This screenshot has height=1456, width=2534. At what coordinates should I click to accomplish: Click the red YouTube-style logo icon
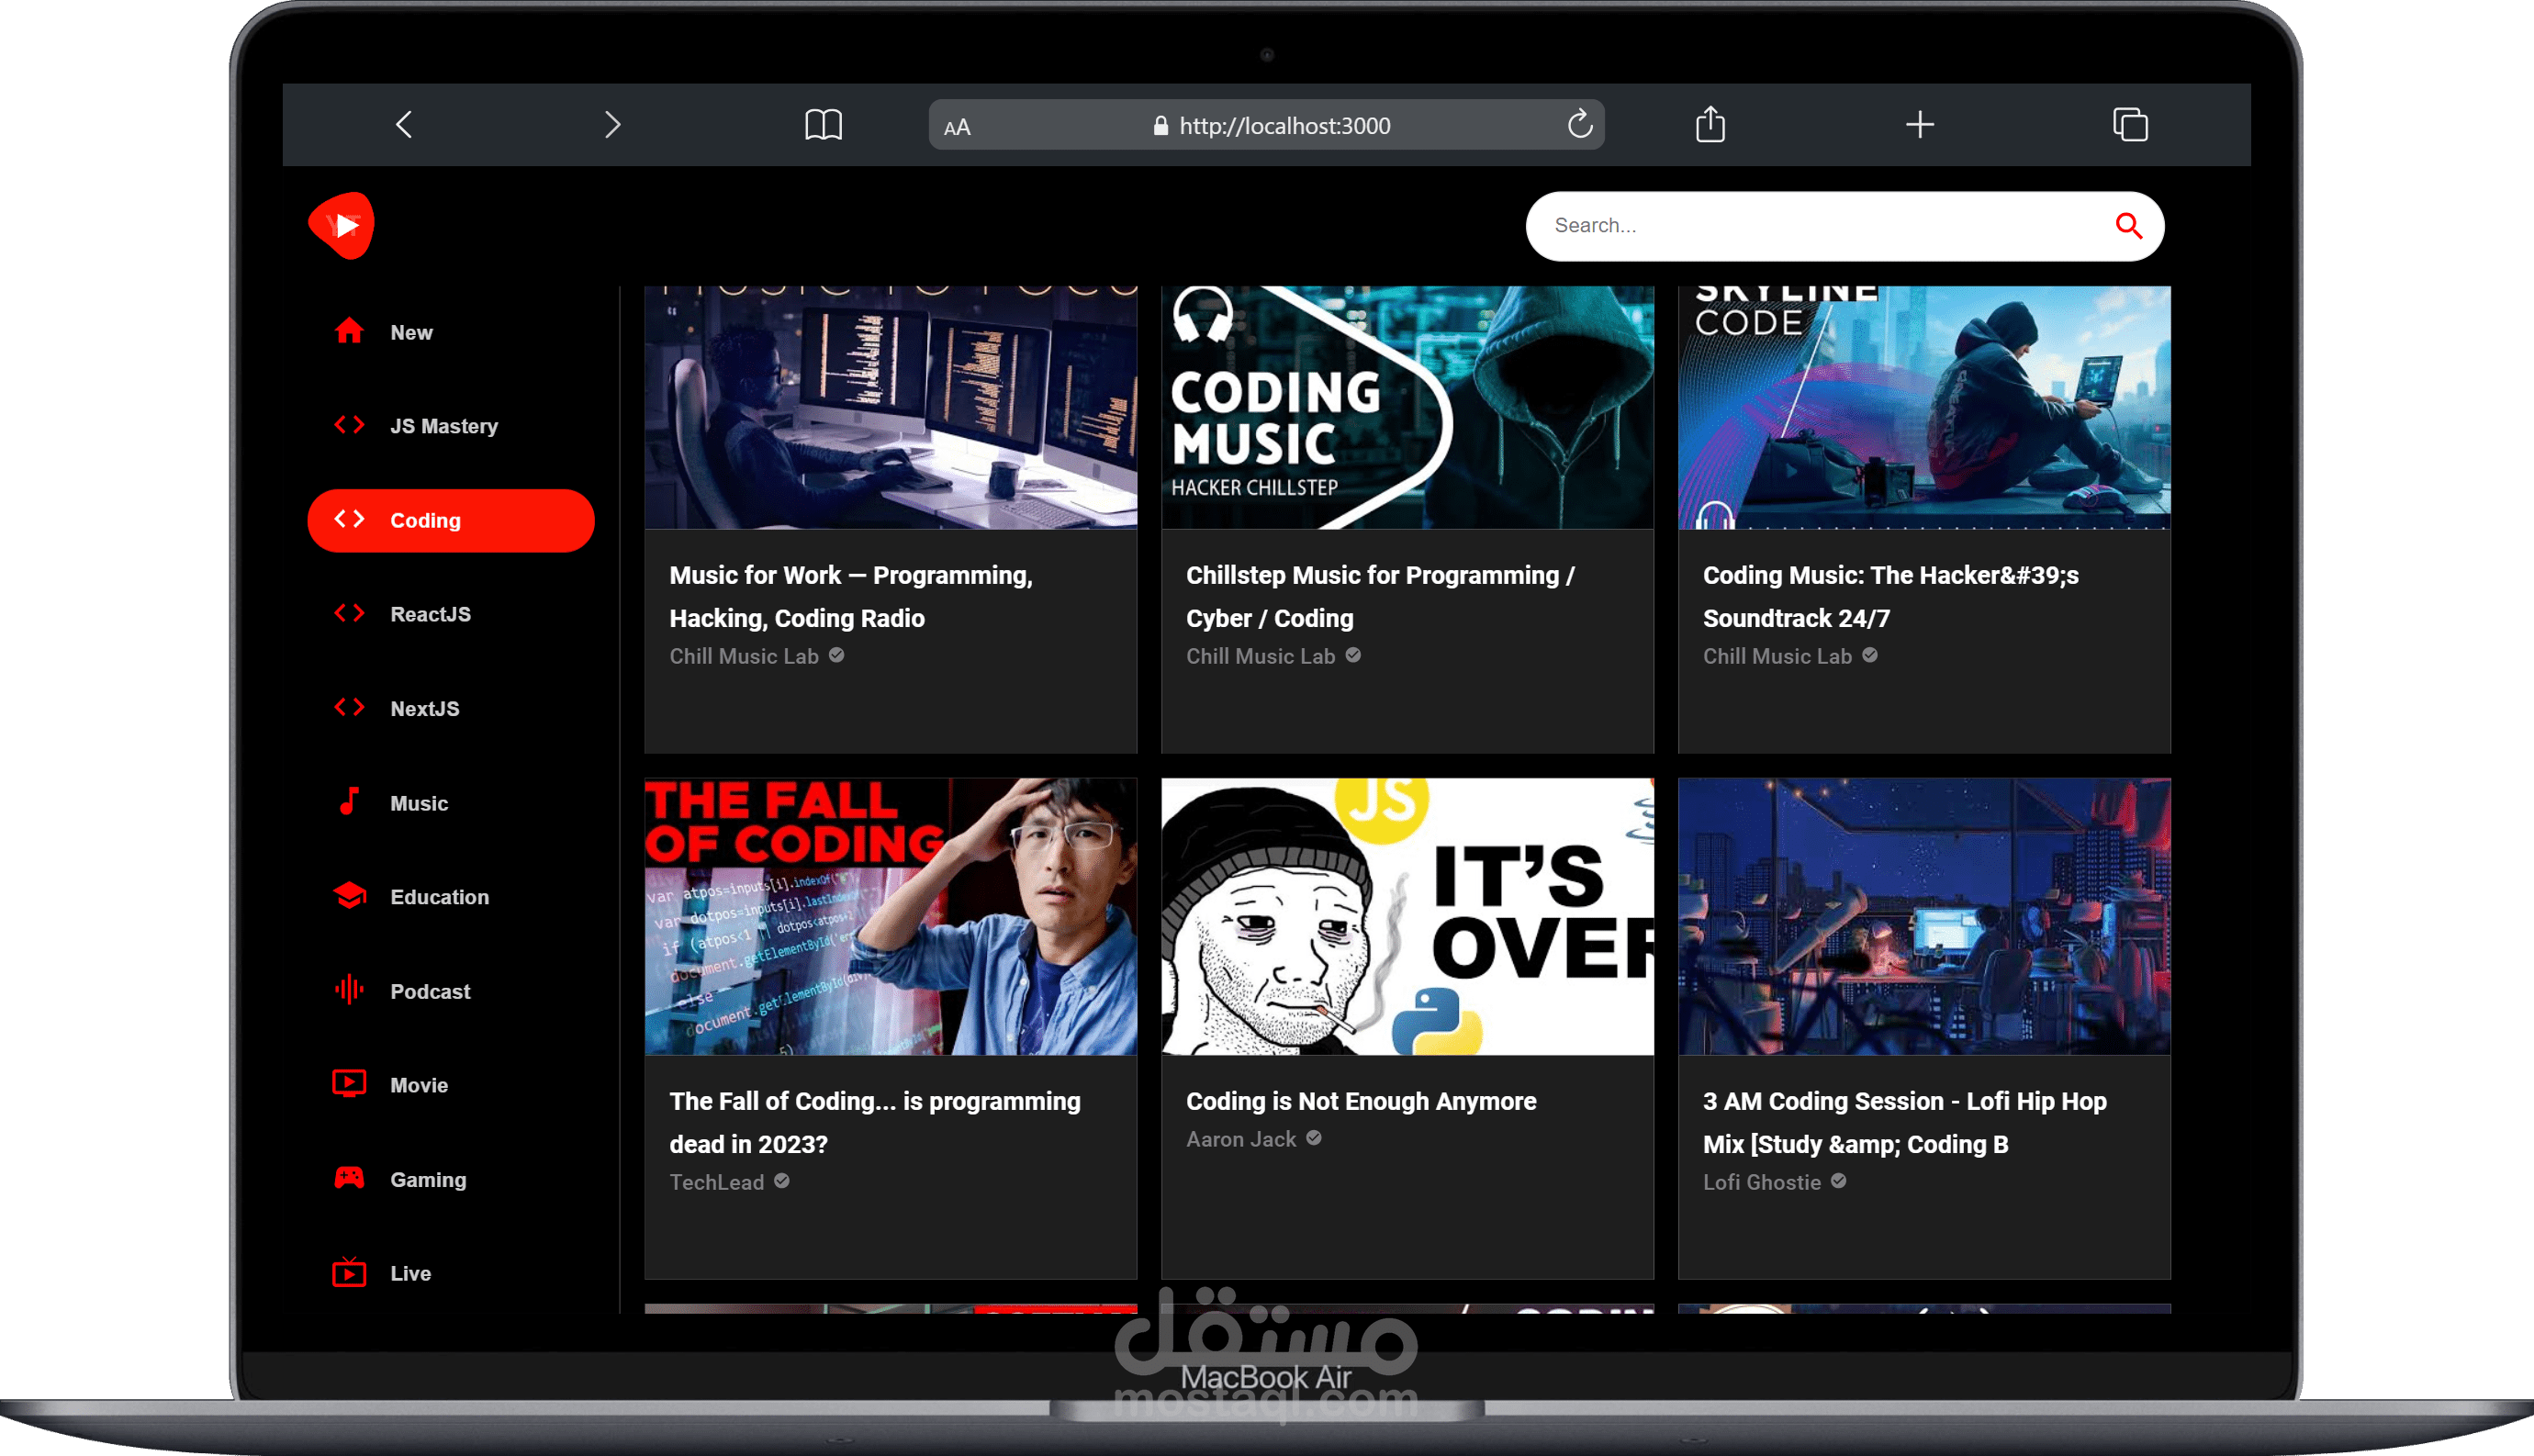342,226
